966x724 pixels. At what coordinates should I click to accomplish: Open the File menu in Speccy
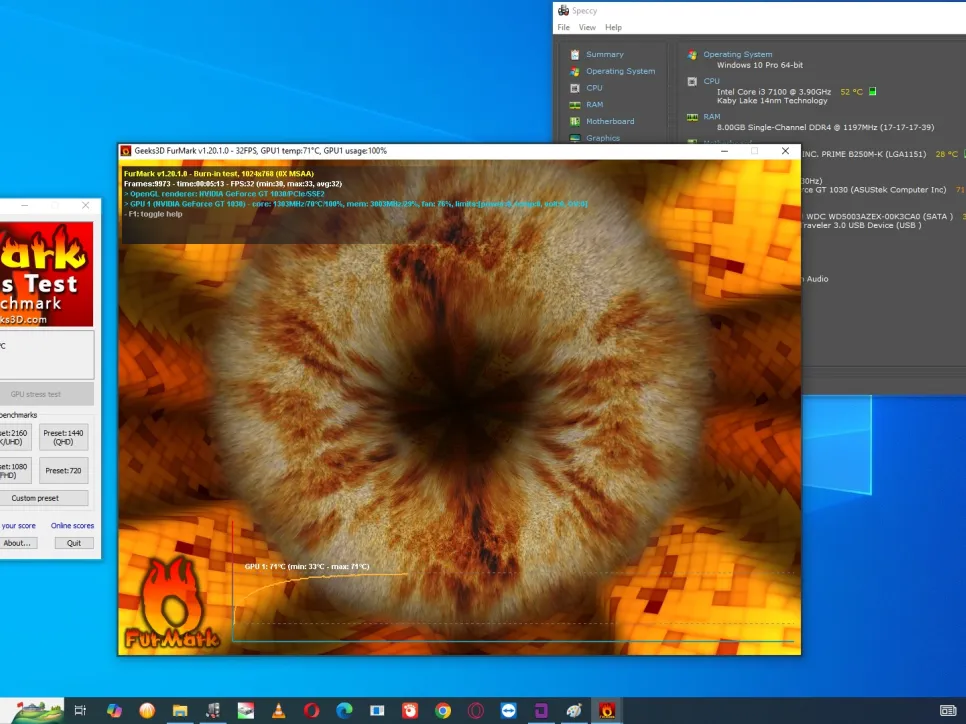tap(563, 27)
